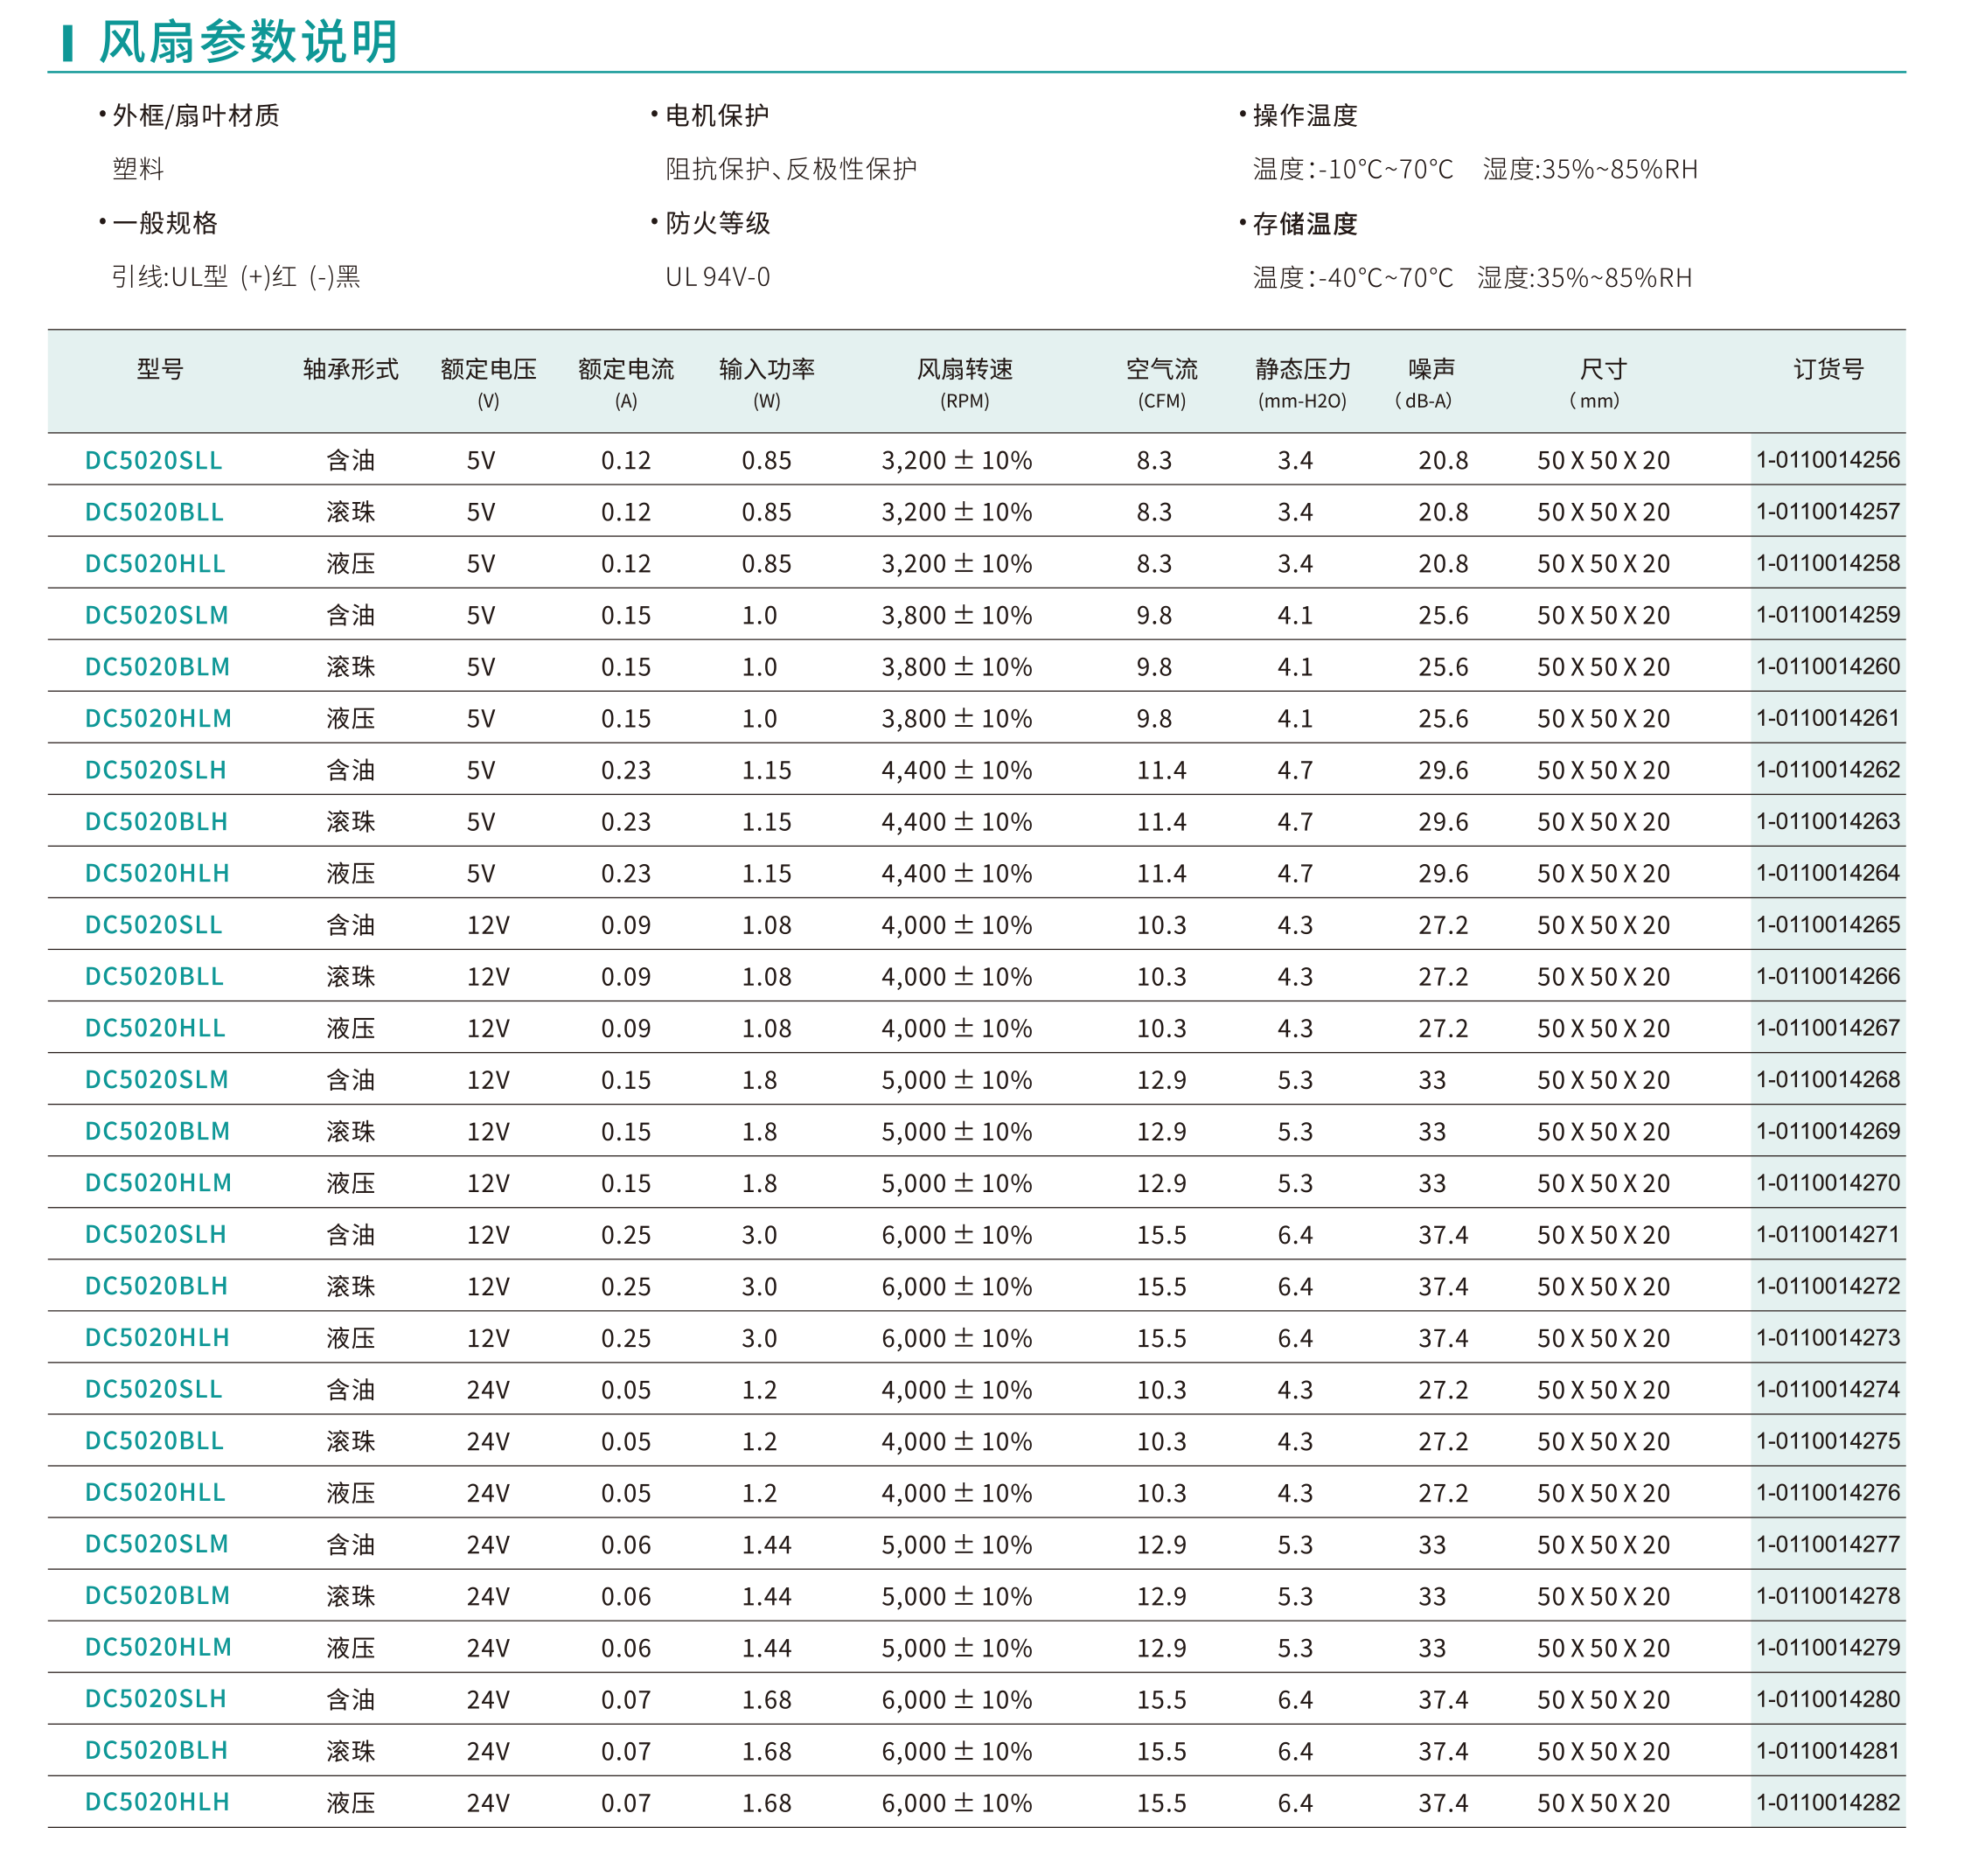1964x1876 pixels.
Task: Click the 噪声 column header
Action: click(1431, 369)
